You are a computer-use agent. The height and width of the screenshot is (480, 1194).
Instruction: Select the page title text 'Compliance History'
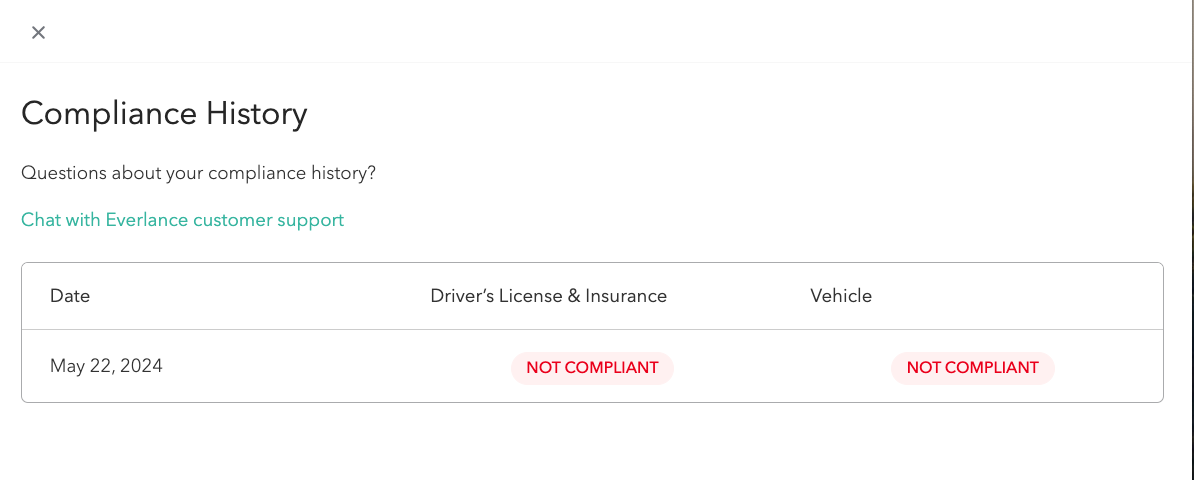point(164,114)
